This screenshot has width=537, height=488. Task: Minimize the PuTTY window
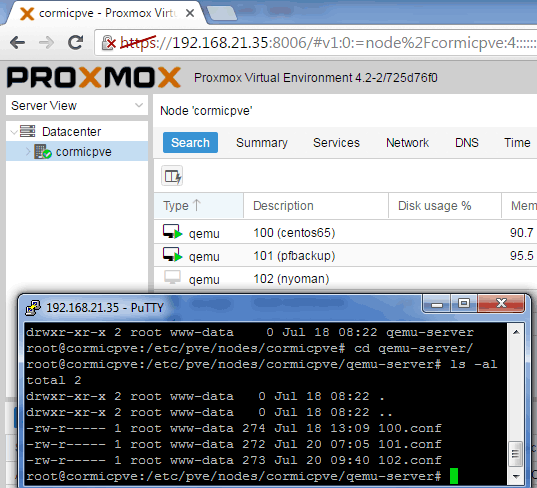click(x=436, y=303)
